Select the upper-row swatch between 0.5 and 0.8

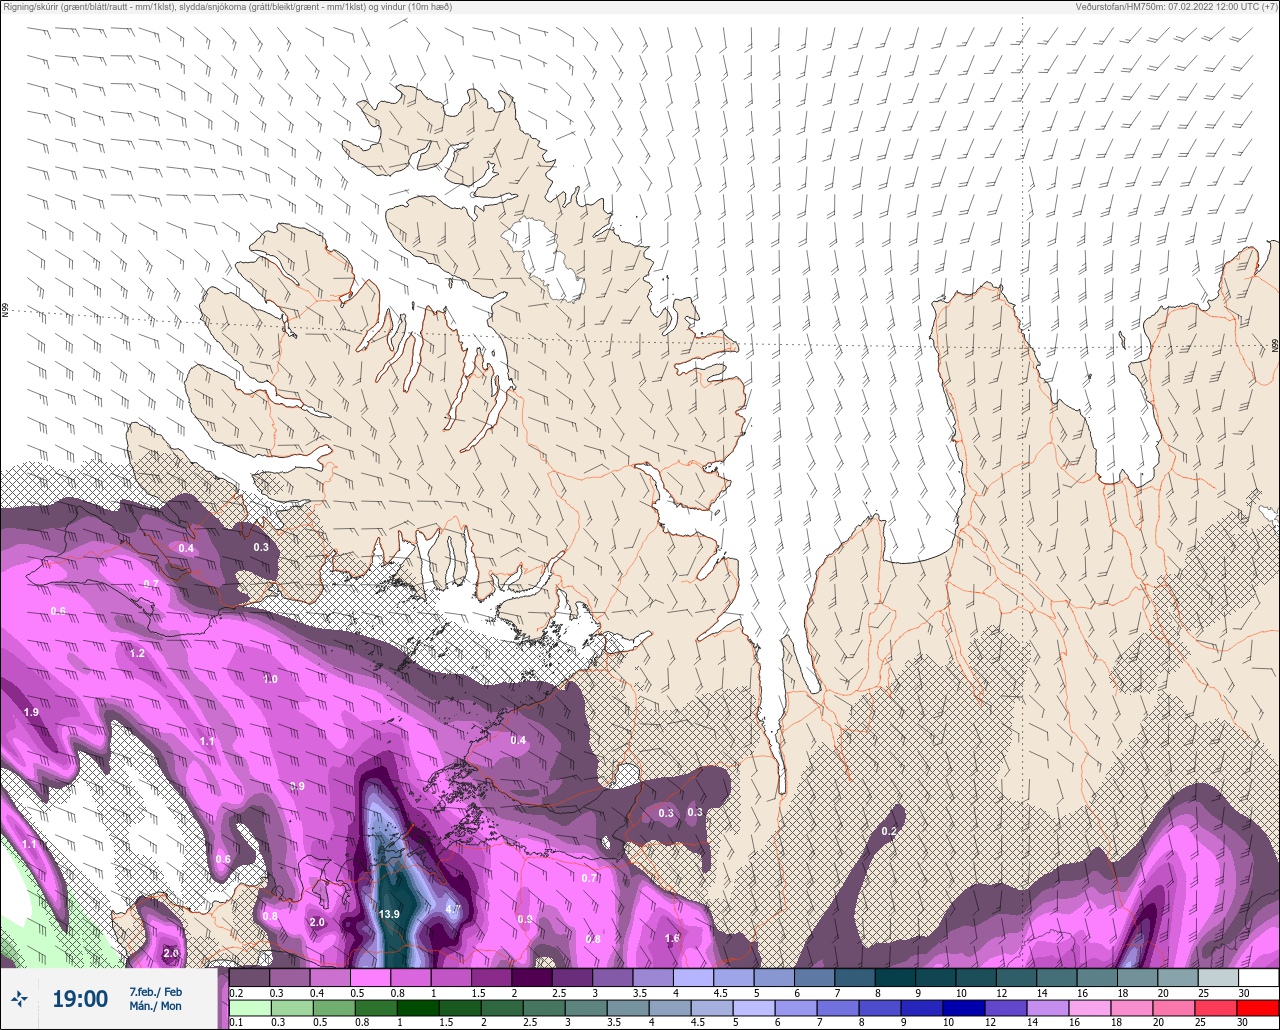click(x=371, y=977)
